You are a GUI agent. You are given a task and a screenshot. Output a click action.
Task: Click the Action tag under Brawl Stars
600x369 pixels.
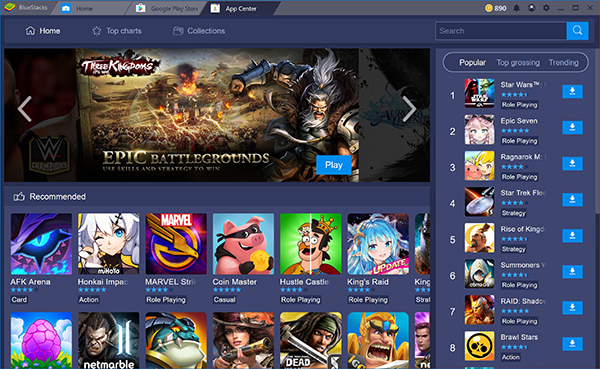coord(511,357)
